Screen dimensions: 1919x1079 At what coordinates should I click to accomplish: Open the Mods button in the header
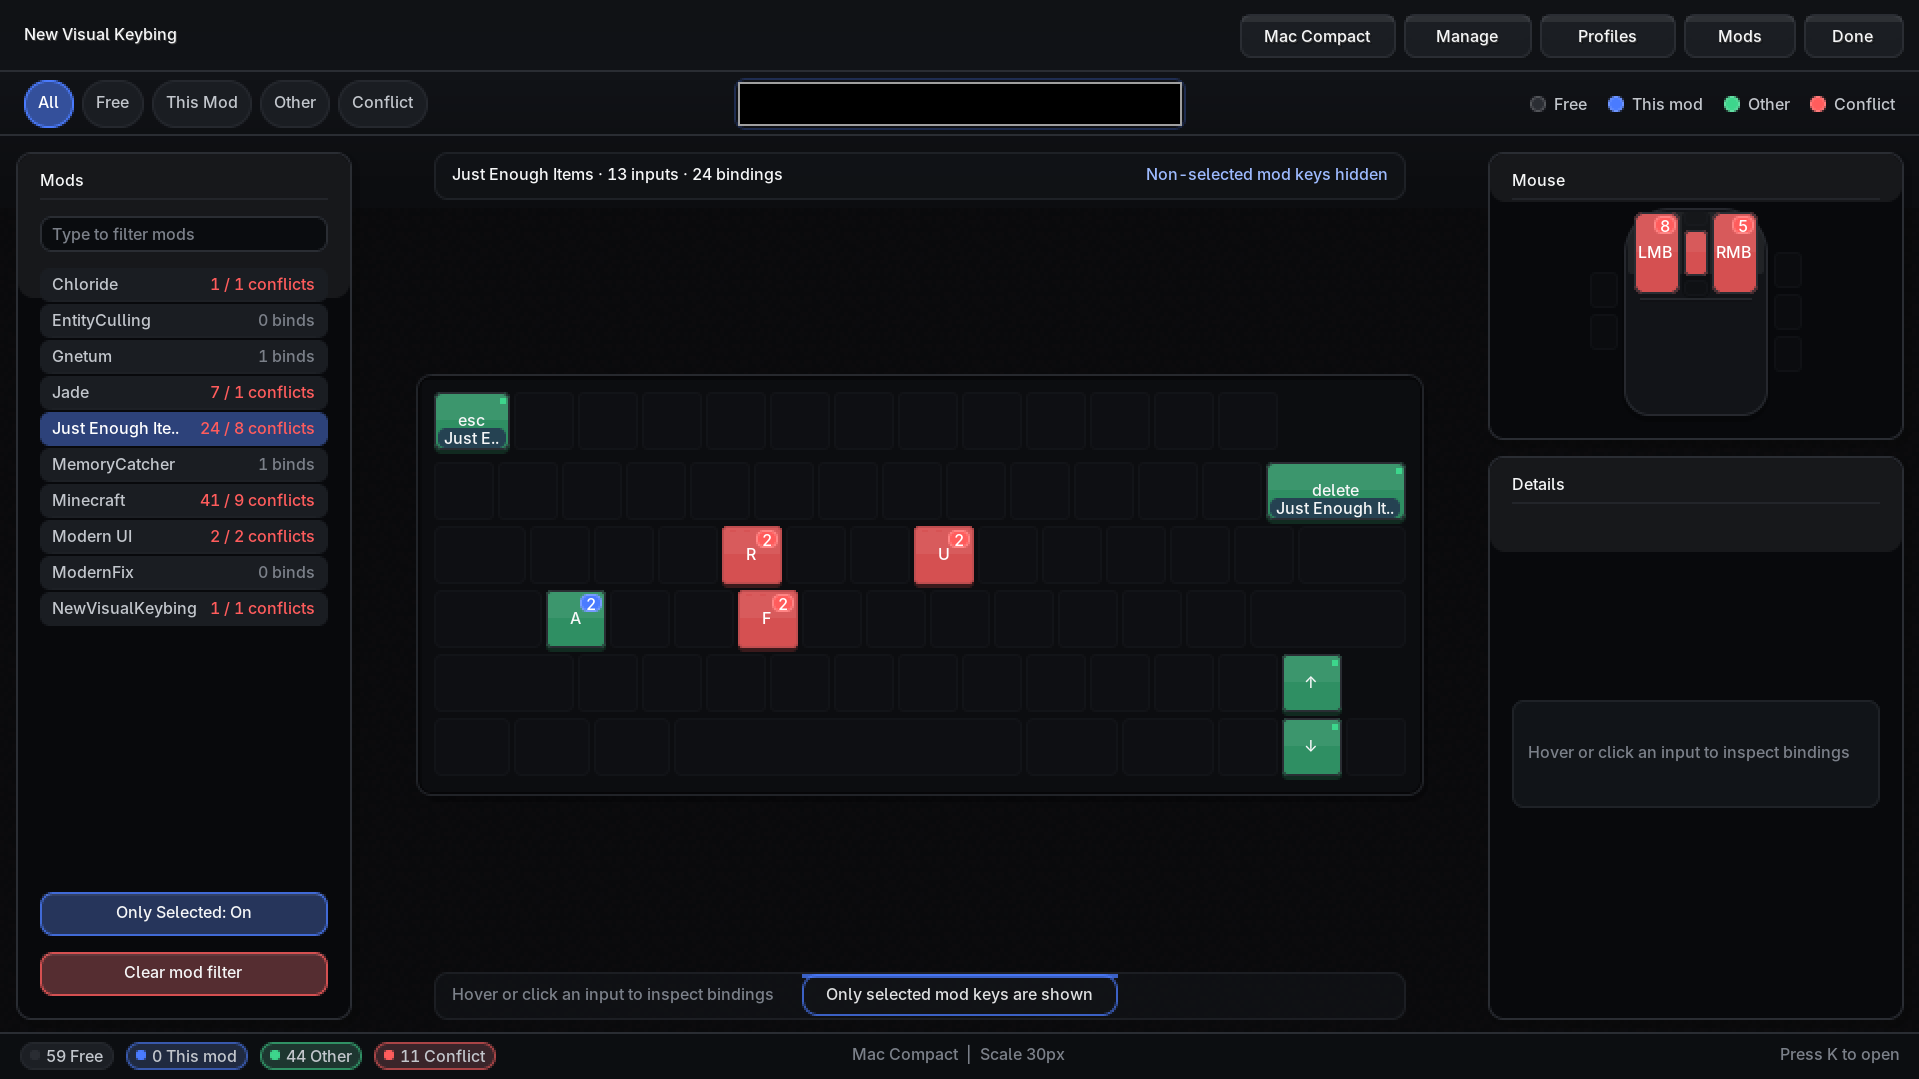pyautogui.click(x=1739, y=36)
